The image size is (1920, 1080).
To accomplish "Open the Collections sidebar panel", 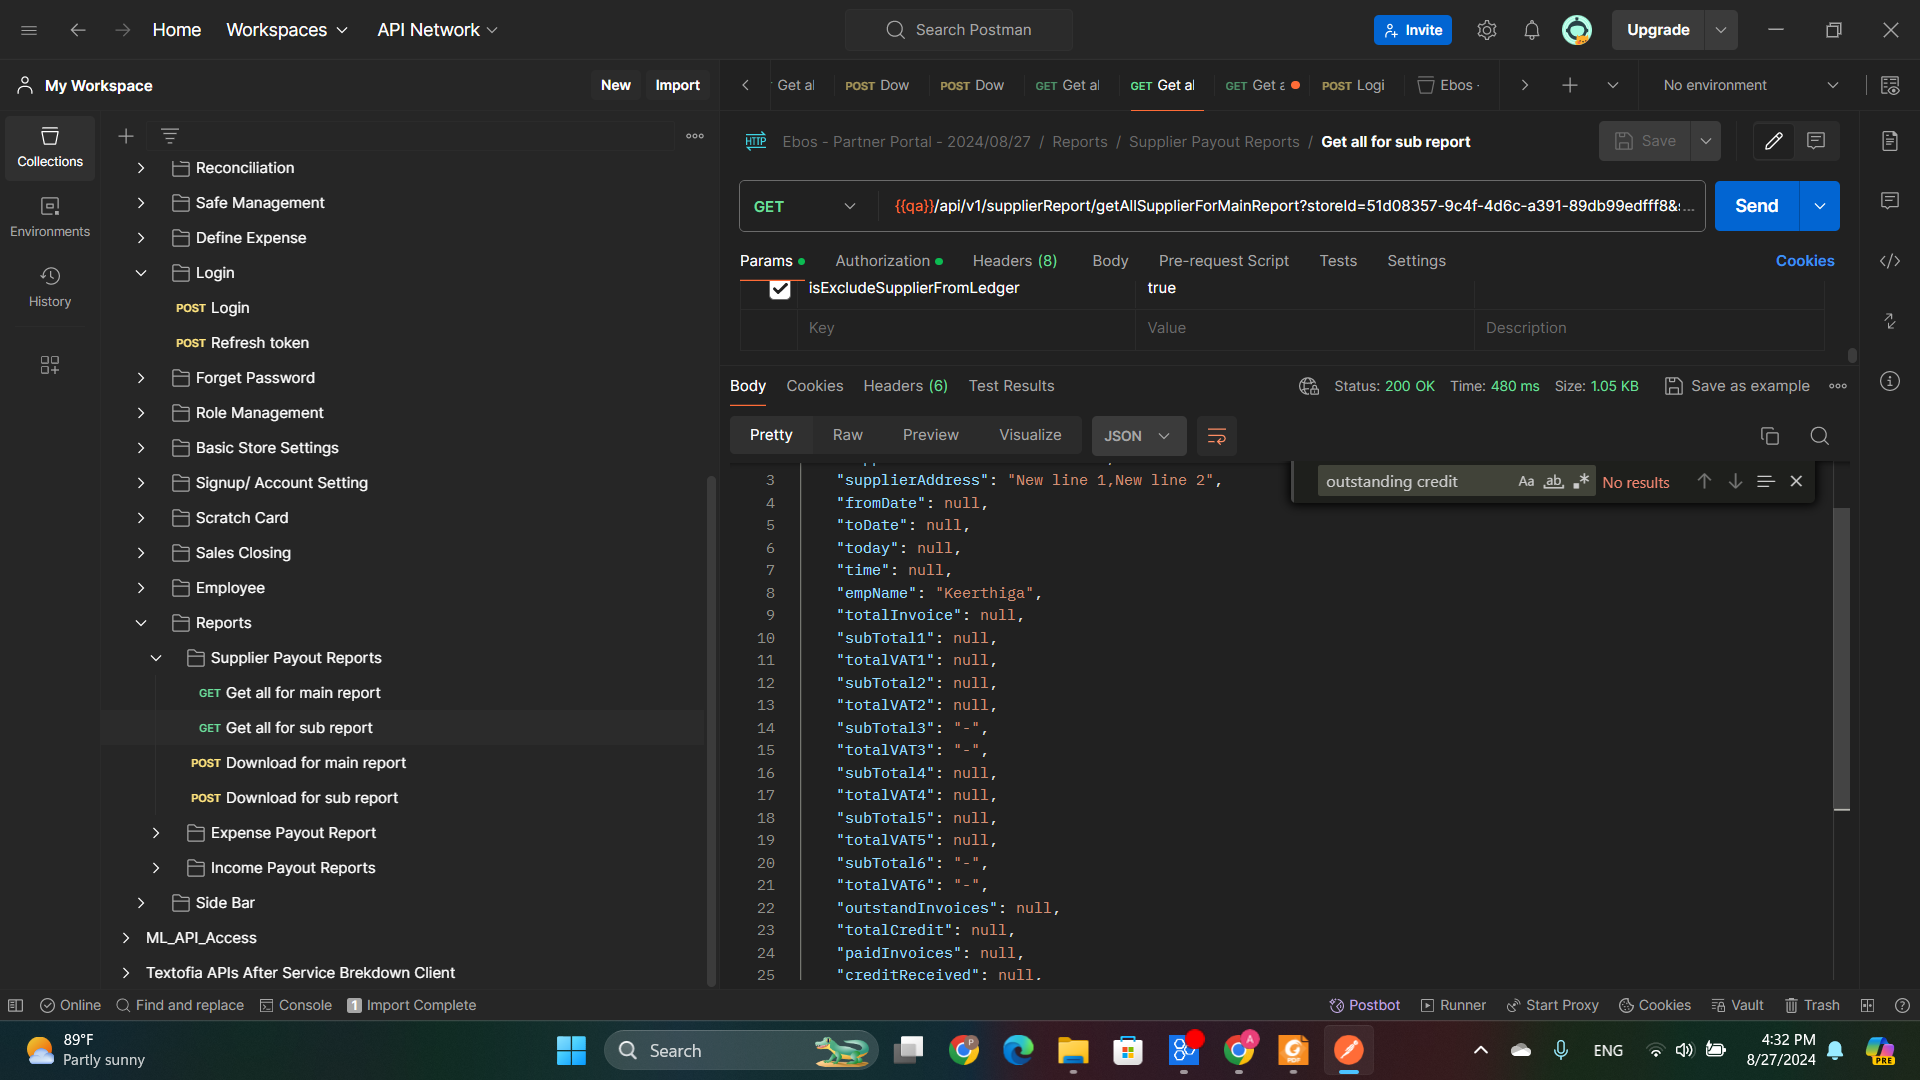I will point(50,147).
